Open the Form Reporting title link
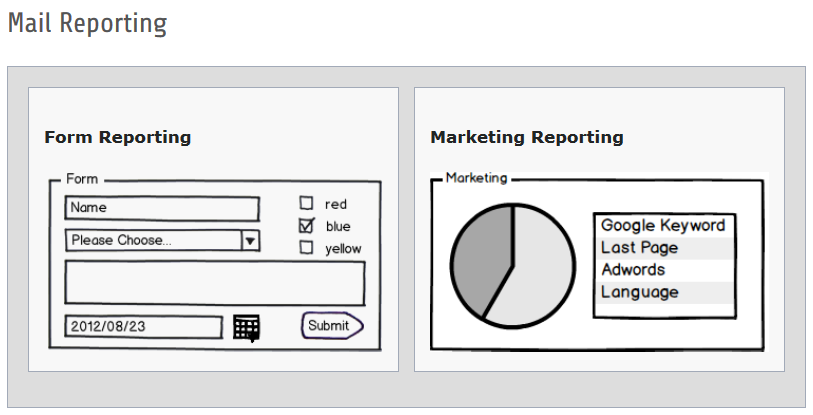The width and height of the screenshot is (813, 415). (117, 137)
